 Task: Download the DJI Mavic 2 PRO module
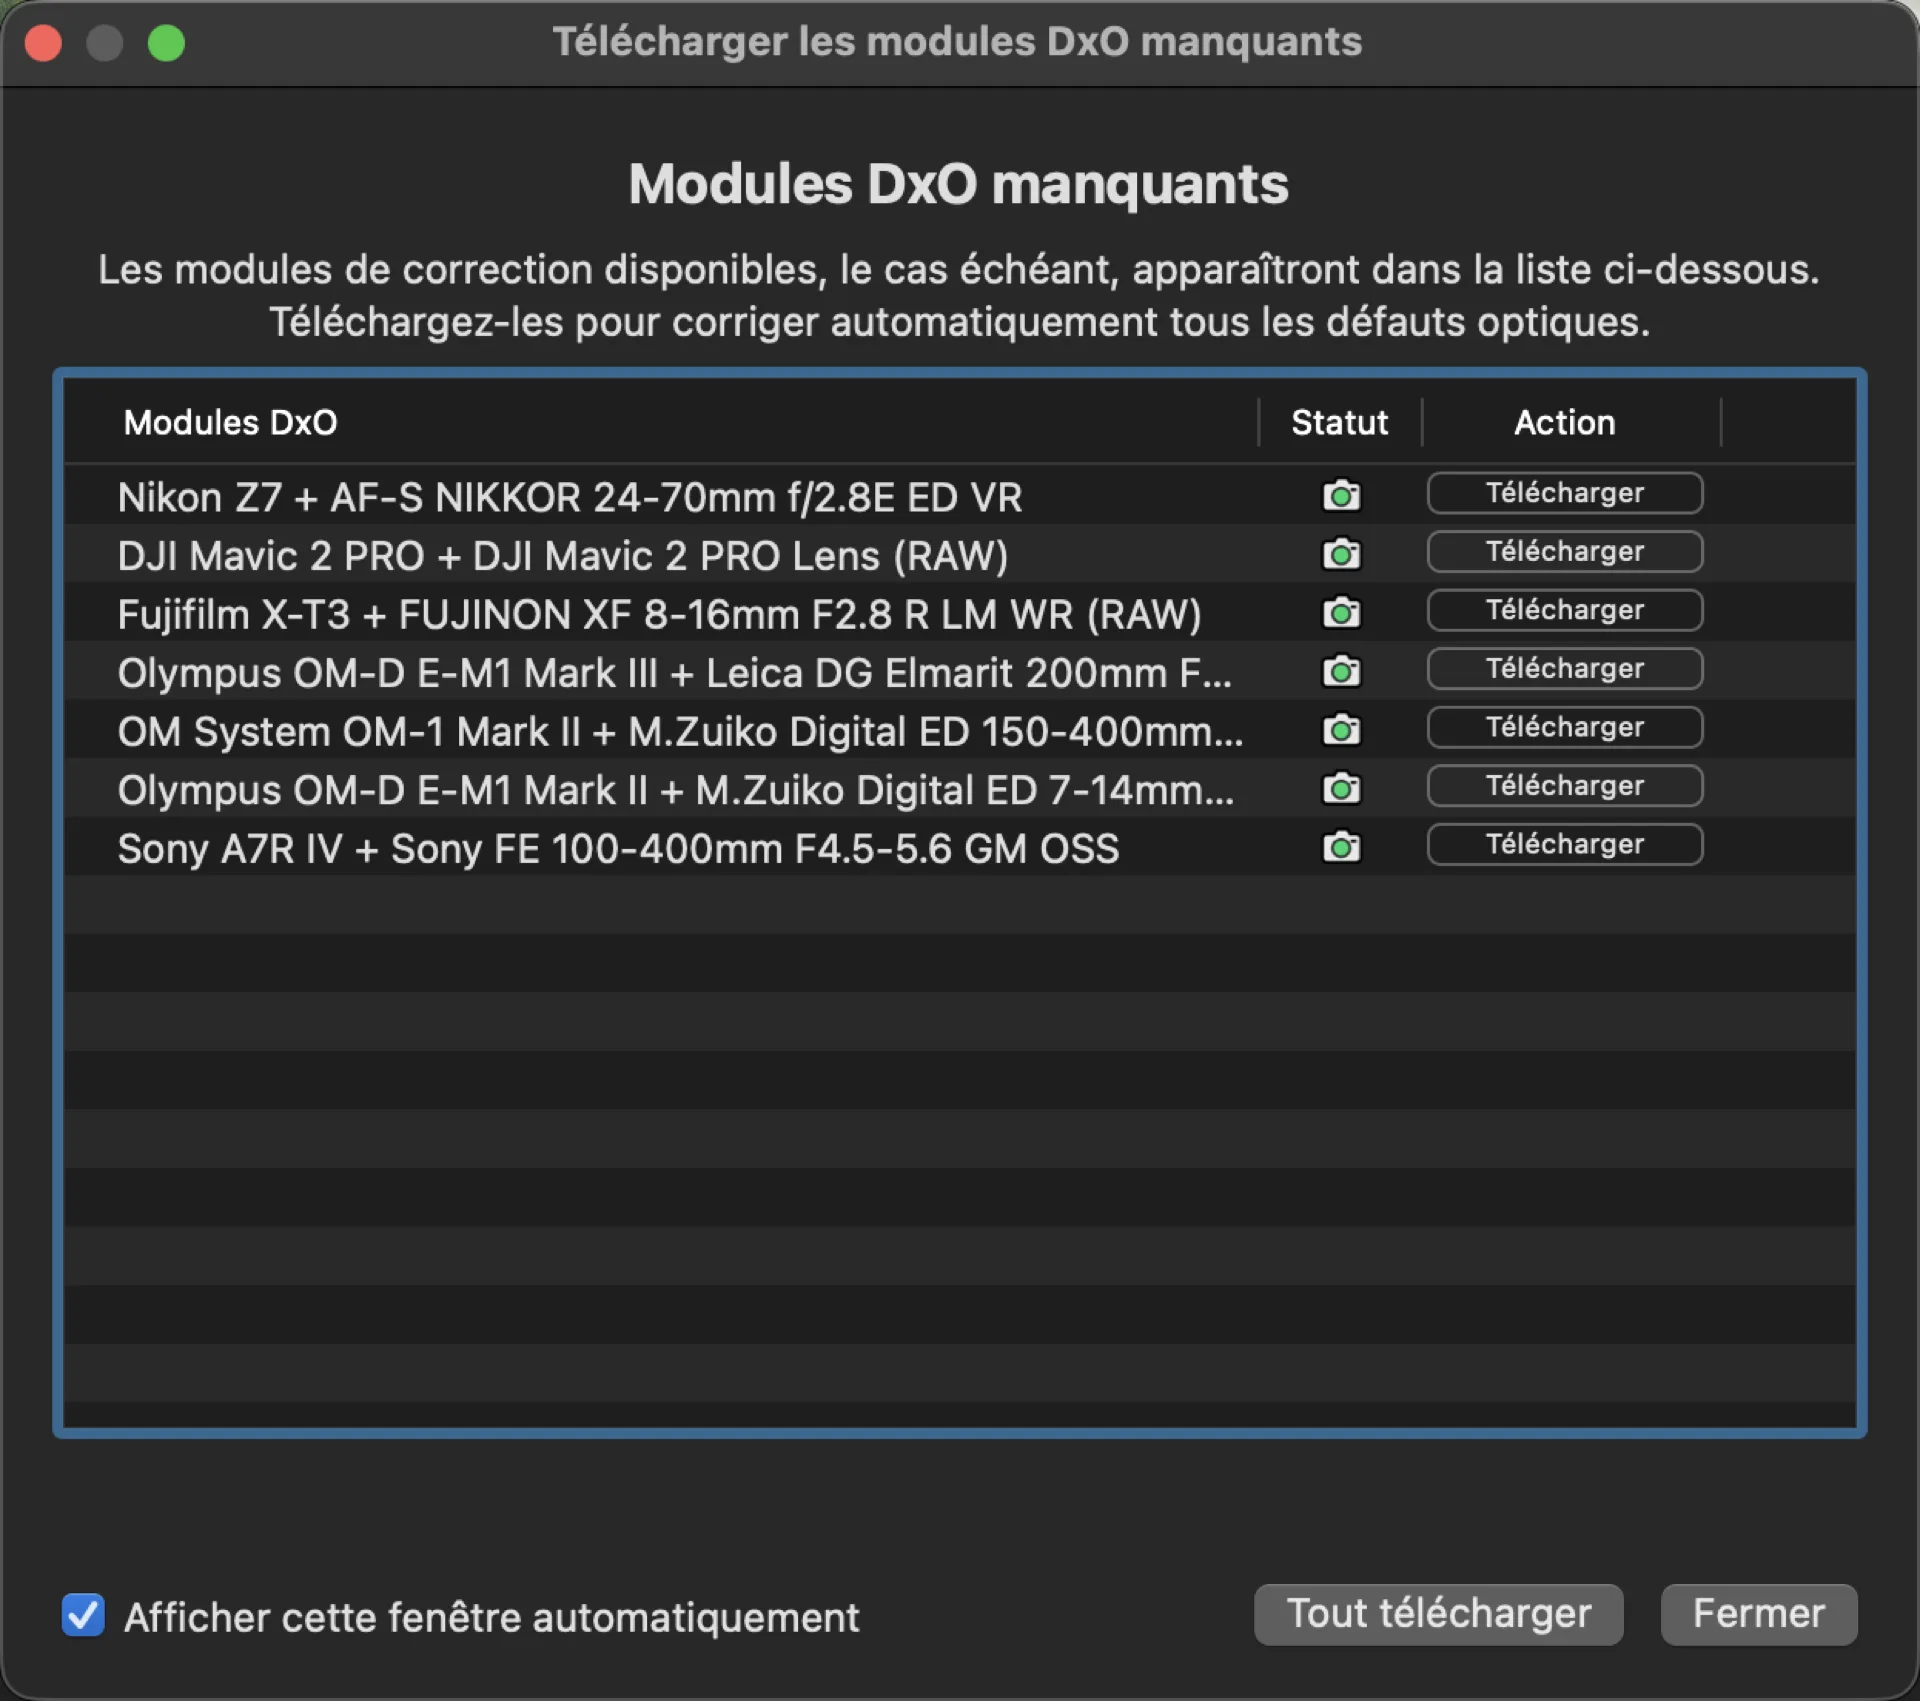click(x=1564, y=551)
